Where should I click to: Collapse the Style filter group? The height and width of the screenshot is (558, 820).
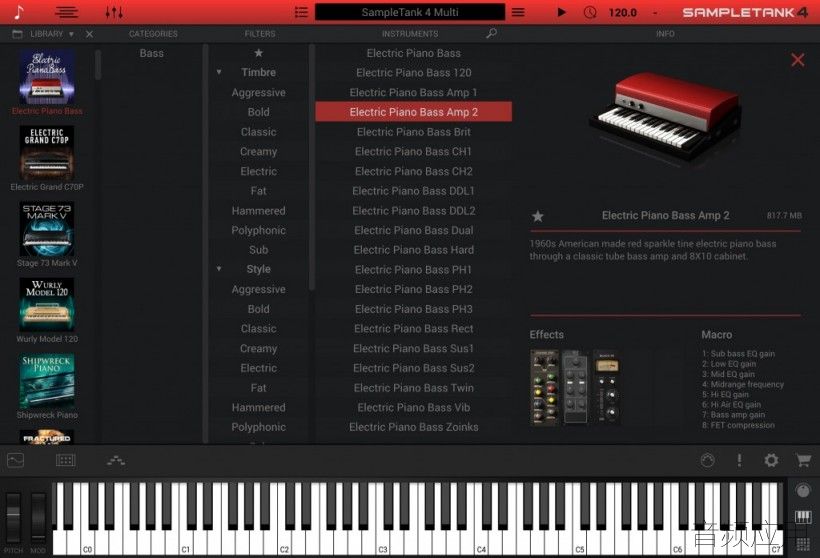219,269
